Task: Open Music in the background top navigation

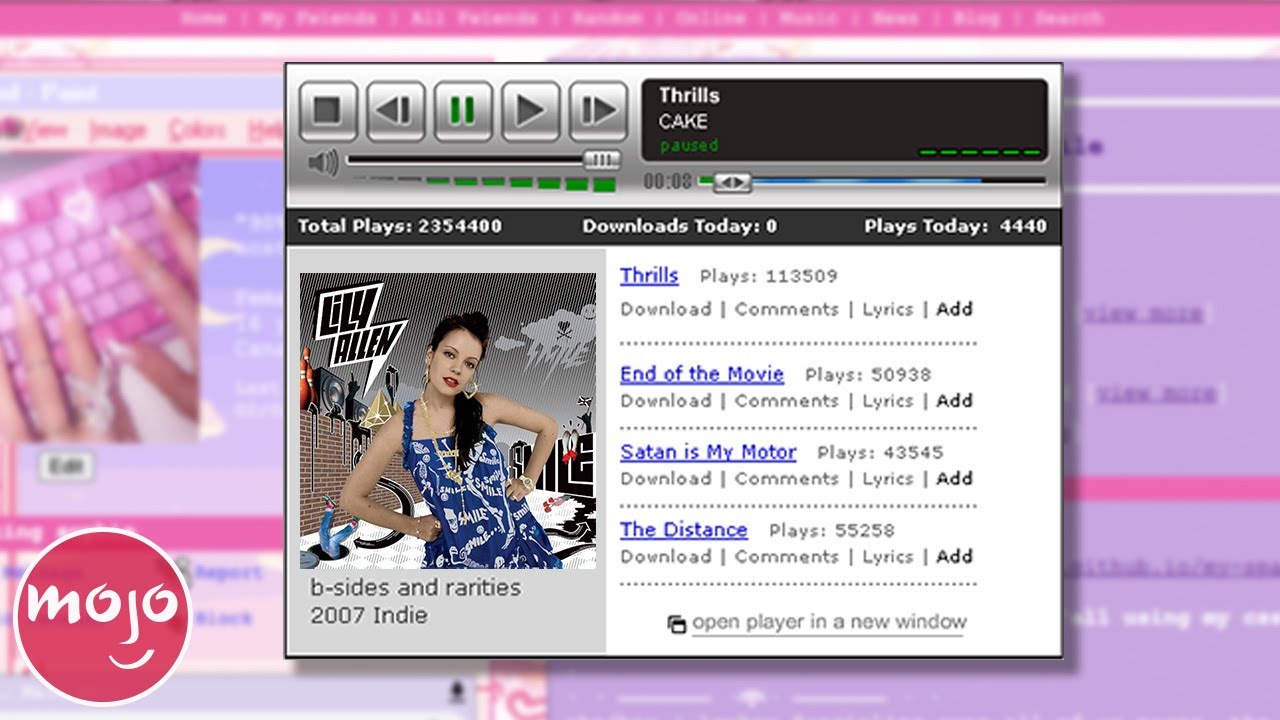Action: pos(810,18)
